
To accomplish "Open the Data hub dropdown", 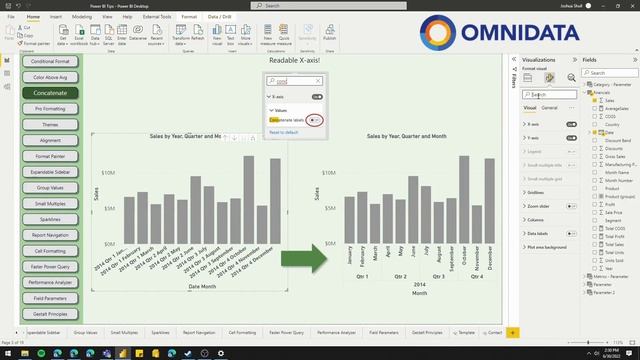I will (x=95, y=35).
